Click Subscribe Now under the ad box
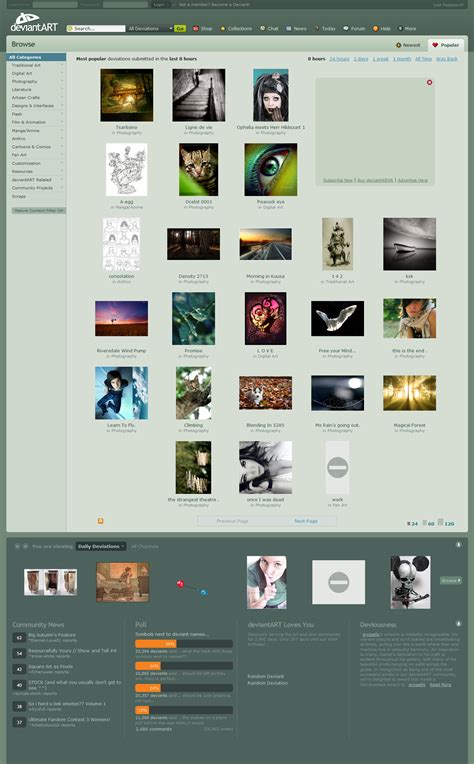The width and height of the screenshot is (474, 764). pyautogui.click(x=338, y=180)
